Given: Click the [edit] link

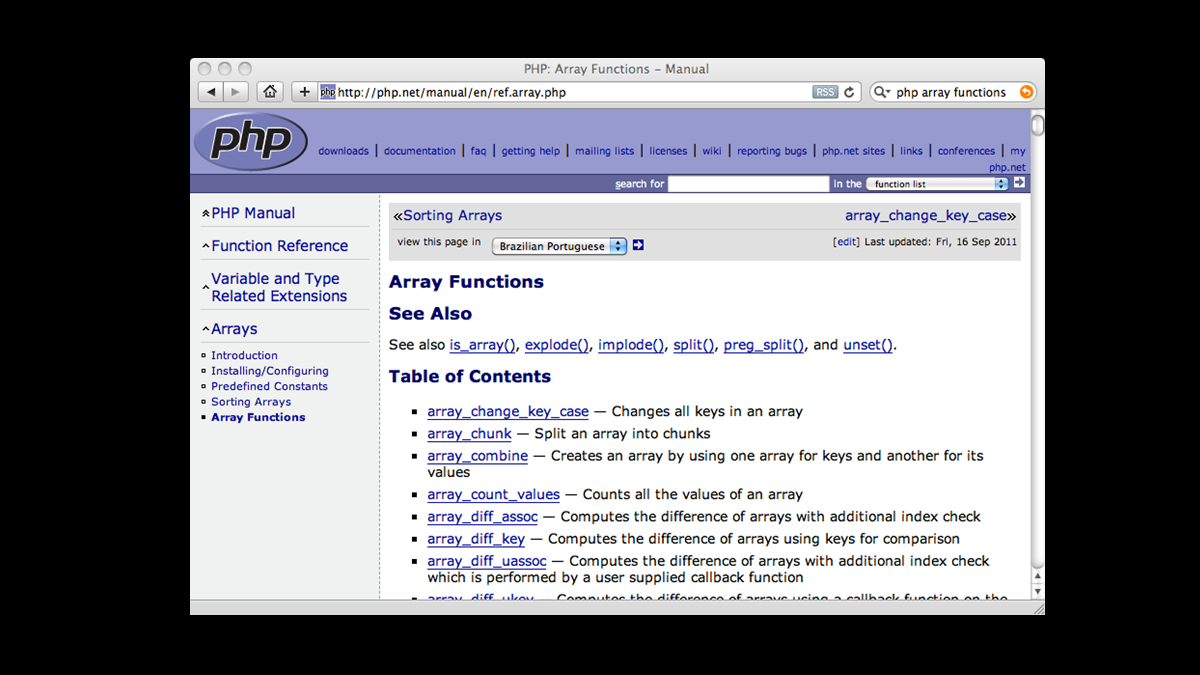Looking at the screenshot, I should (846, 242).
